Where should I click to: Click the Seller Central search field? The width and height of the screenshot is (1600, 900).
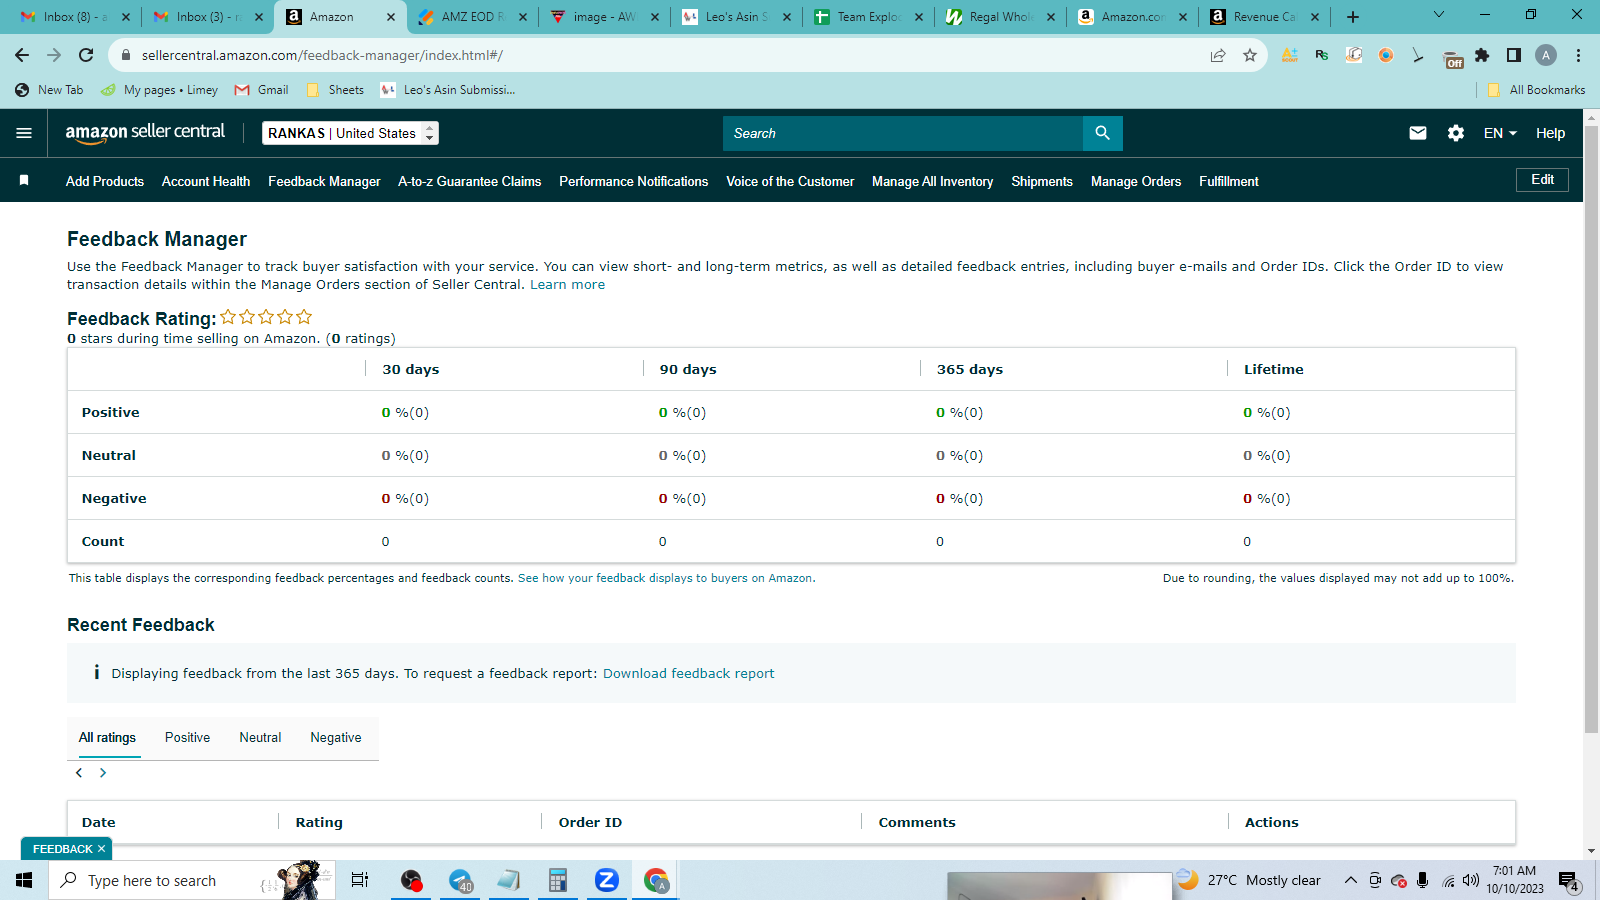pos(902,133)
